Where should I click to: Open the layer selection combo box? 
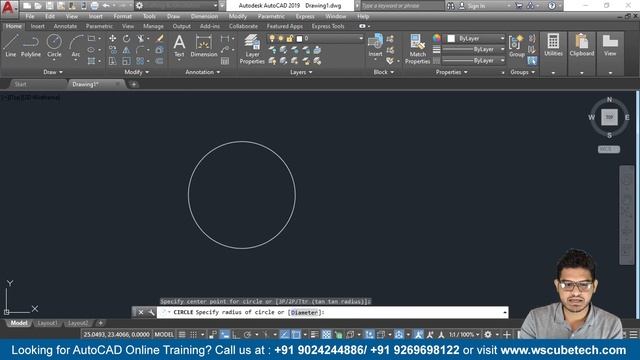coord(315,38)
